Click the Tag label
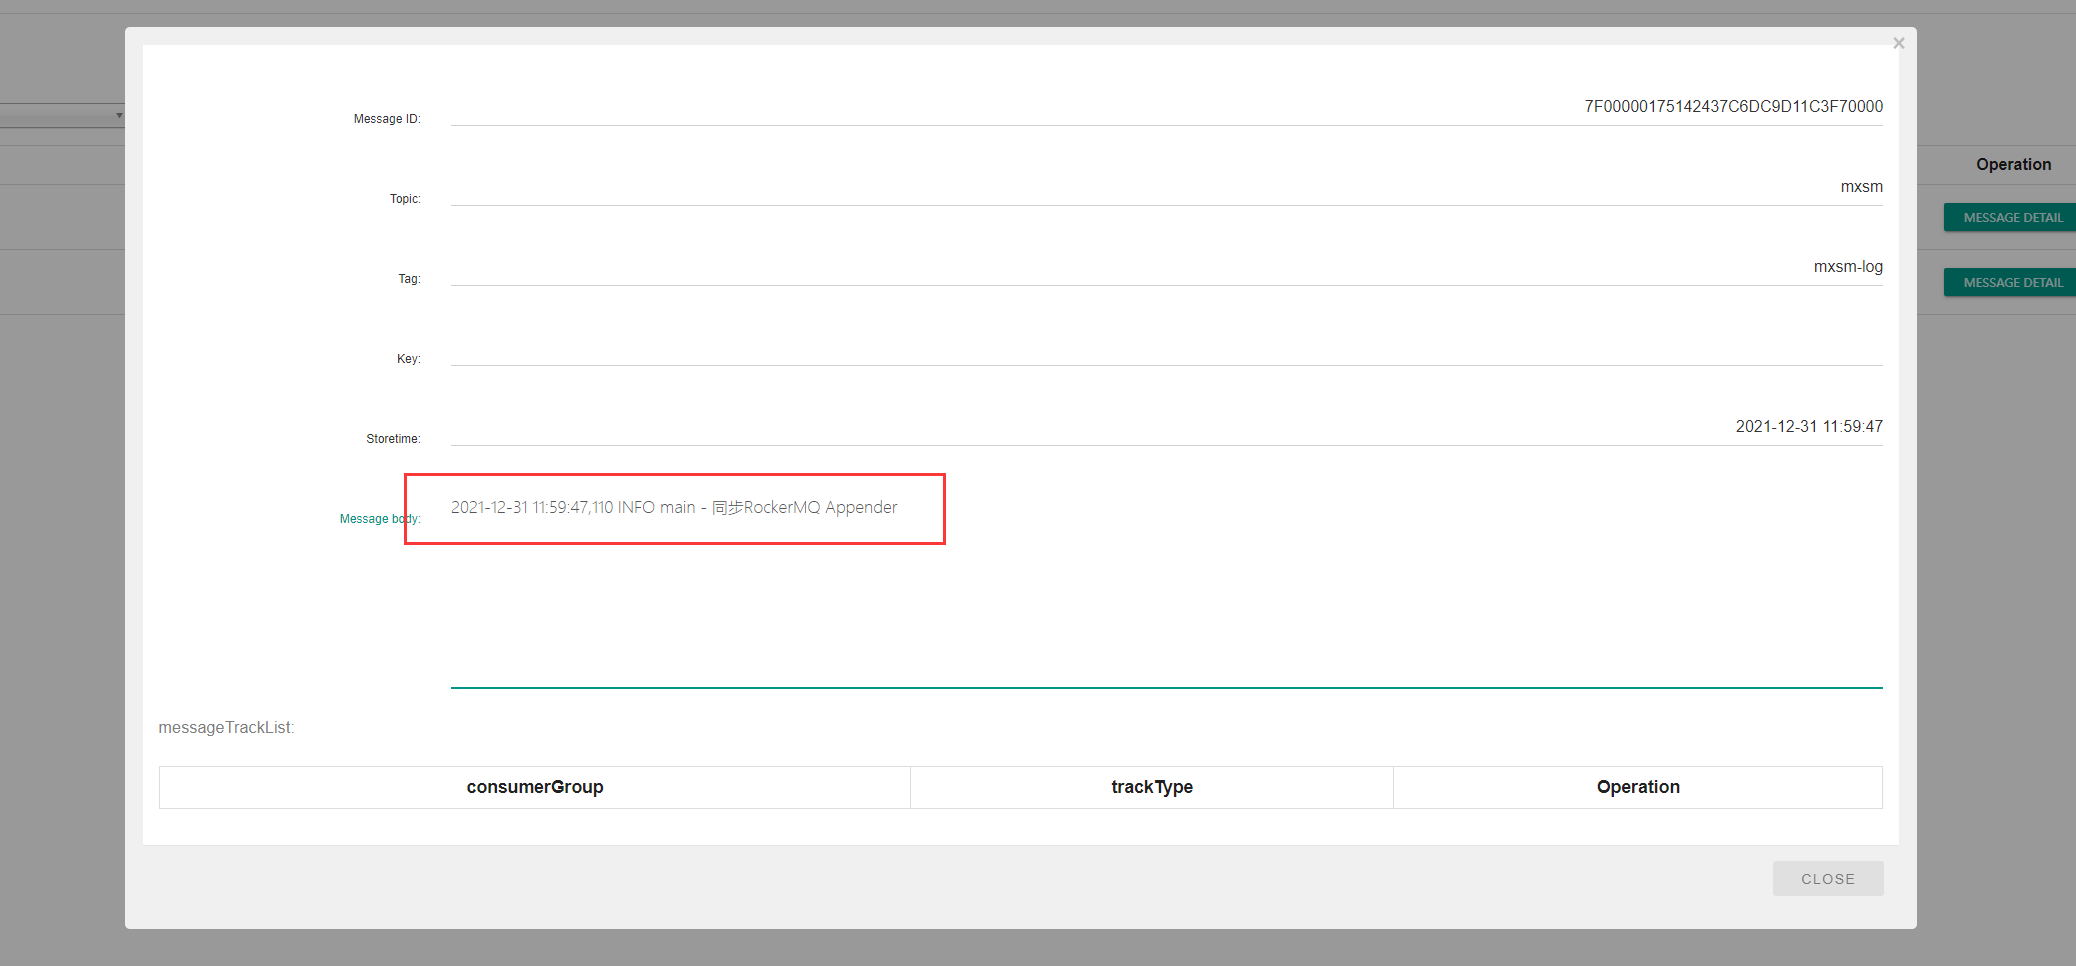Screen dimensions: 2076x966 [x=409, y=279]
